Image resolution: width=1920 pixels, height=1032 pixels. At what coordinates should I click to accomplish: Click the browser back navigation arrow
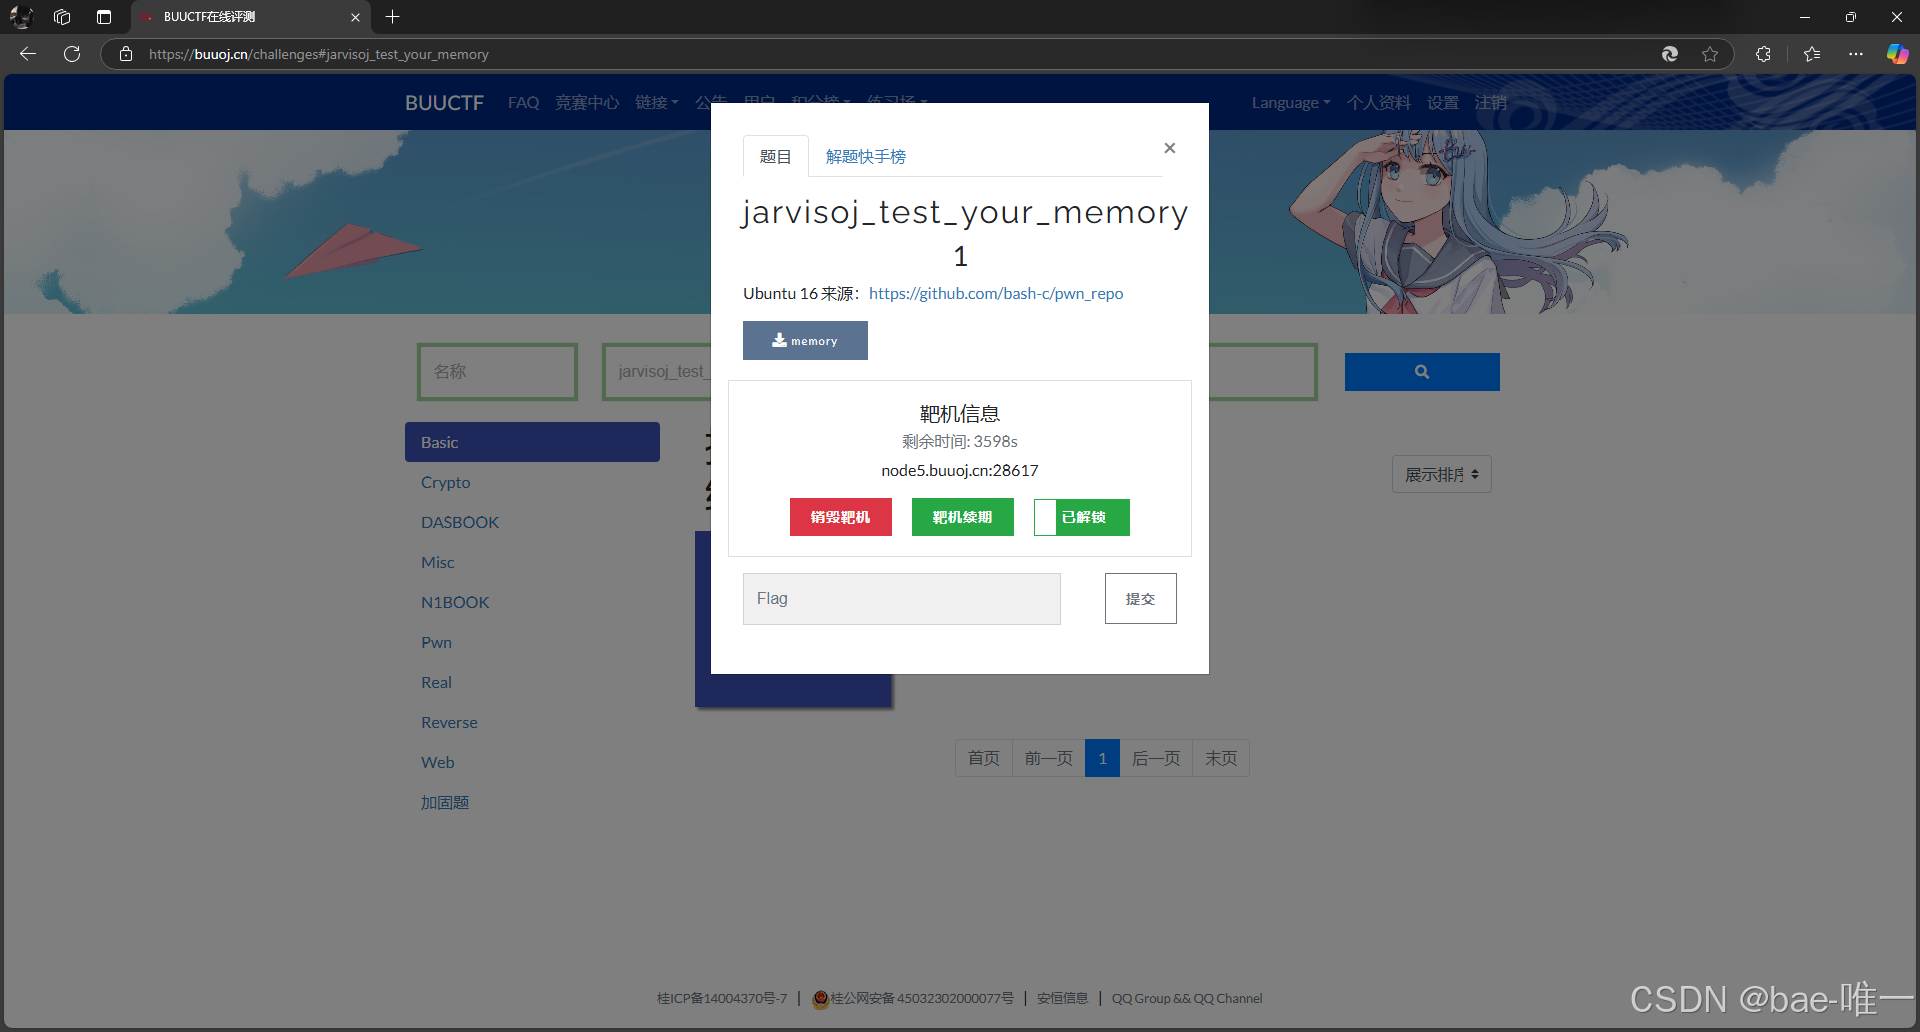pos(26,54)
